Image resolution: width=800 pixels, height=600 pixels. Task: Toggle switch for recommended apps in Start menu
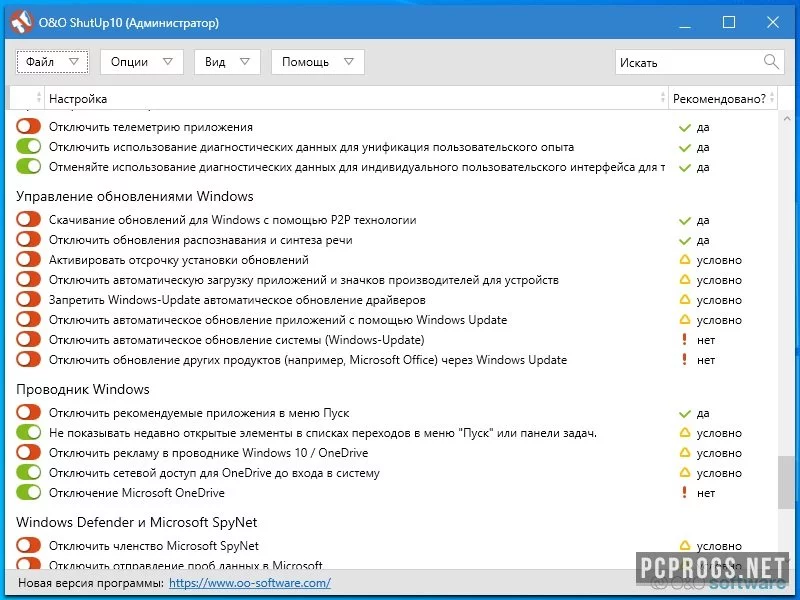28,412
